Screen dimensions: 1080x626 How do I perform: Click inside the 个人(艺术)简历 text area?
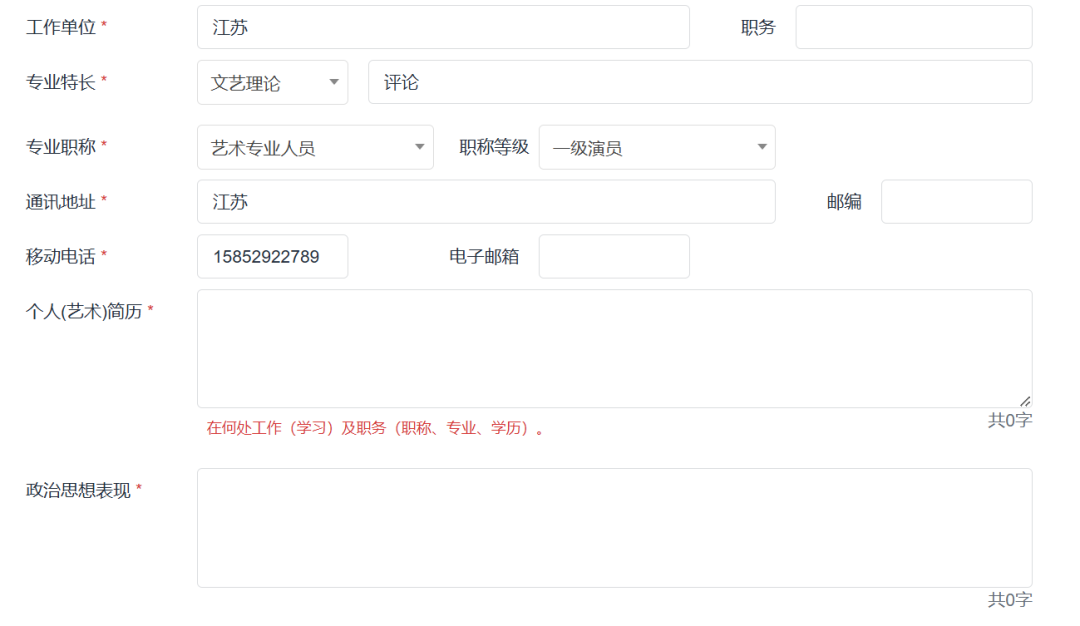coord(614,348)
